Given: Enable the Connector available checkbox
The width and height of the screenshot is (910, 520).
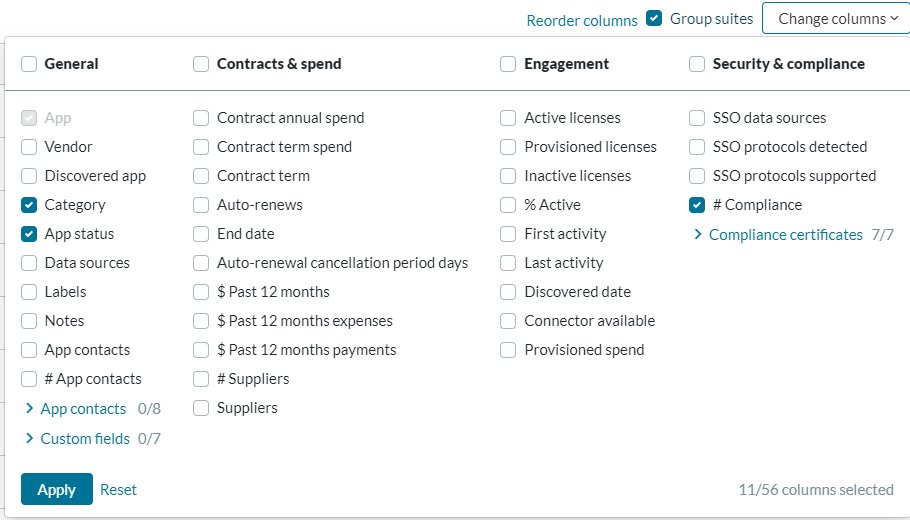Looking at the screenshot, I should pos(508,321).
